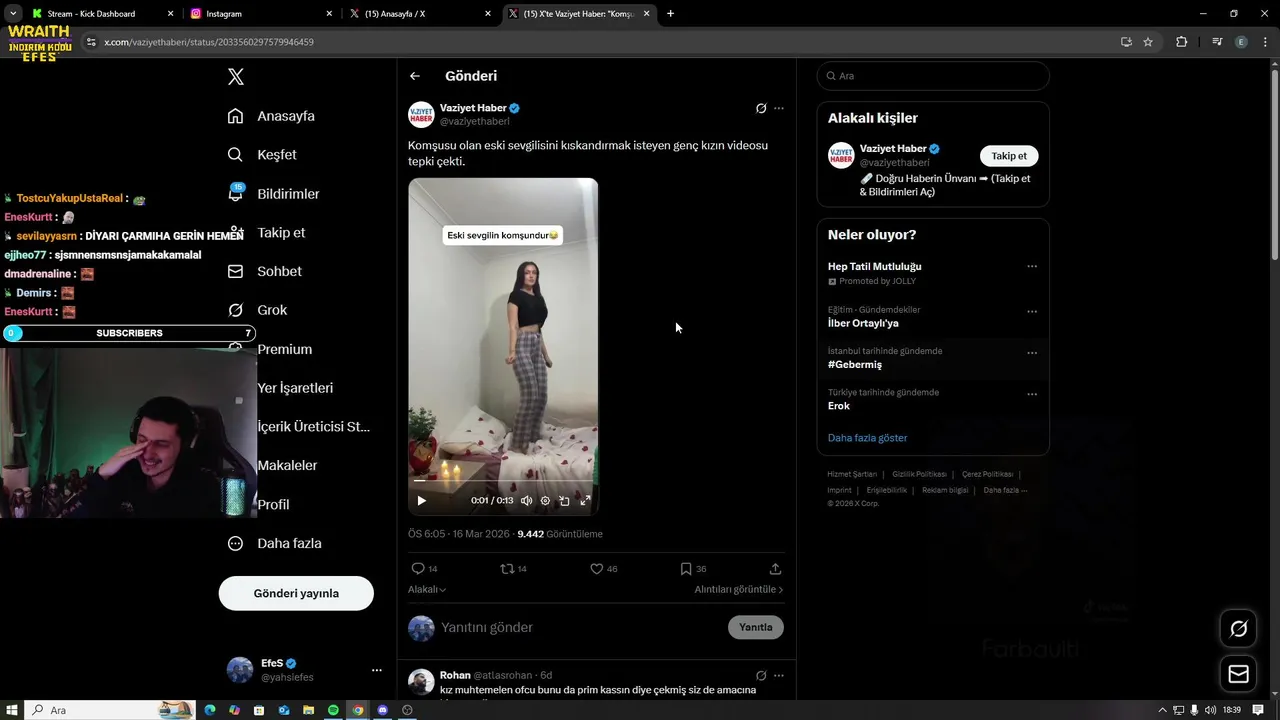Click the Gönderi yayınla button
The height and width of the screenshot is (720, 1280).
pyautogui.click(x=296, y=593)
